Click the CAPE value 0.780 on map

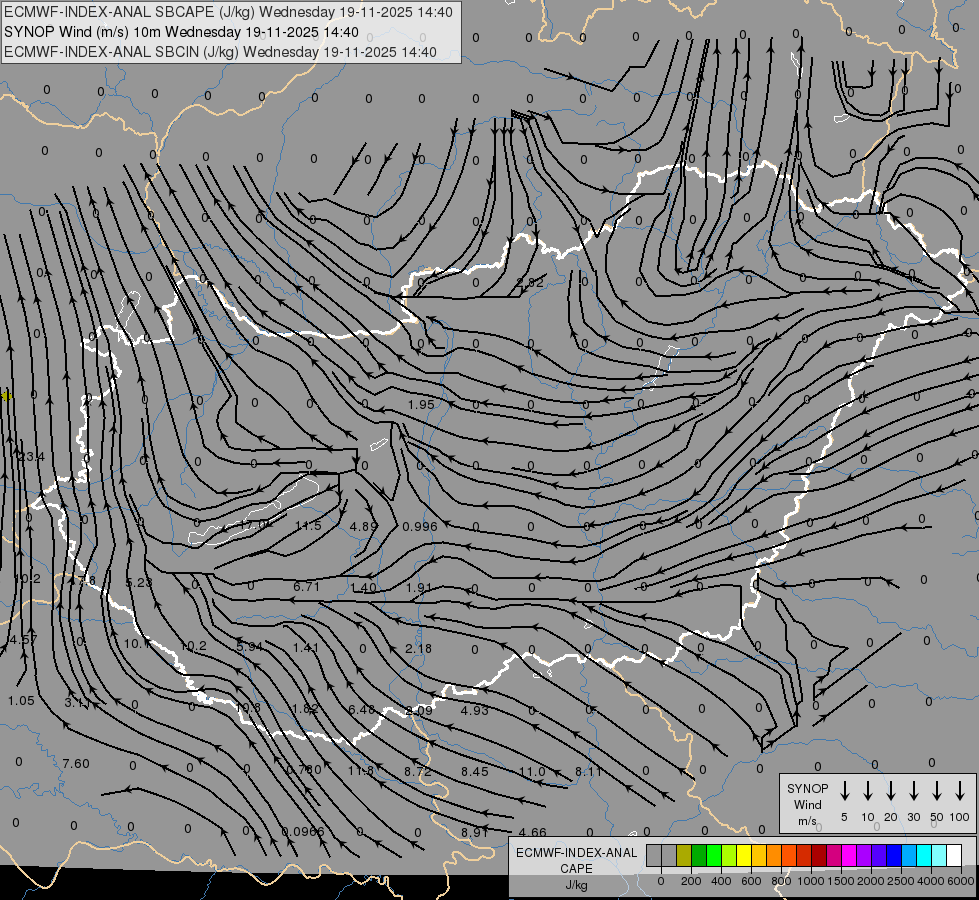click(304, 769)
